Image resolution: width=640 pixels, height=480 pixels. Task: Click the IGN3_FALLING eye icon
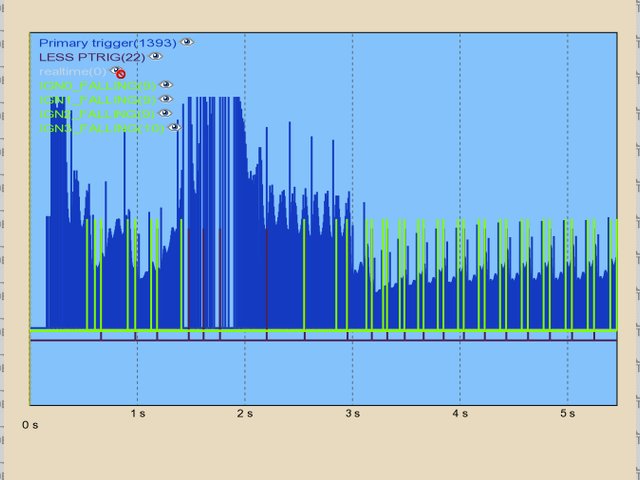(x=174, y=128)
